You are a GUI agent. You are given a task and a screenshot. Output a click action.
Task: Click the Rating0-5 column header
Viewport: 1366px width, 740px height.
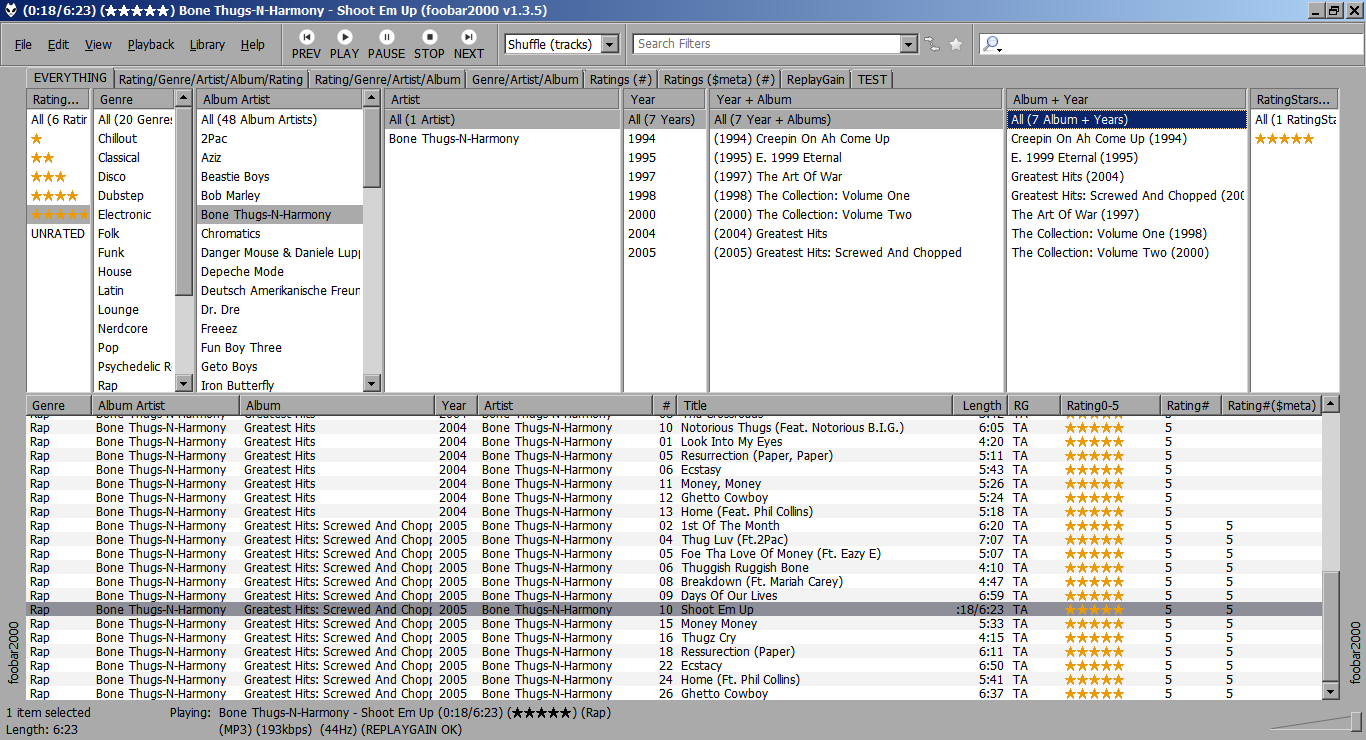click(x=1110, y=405)
